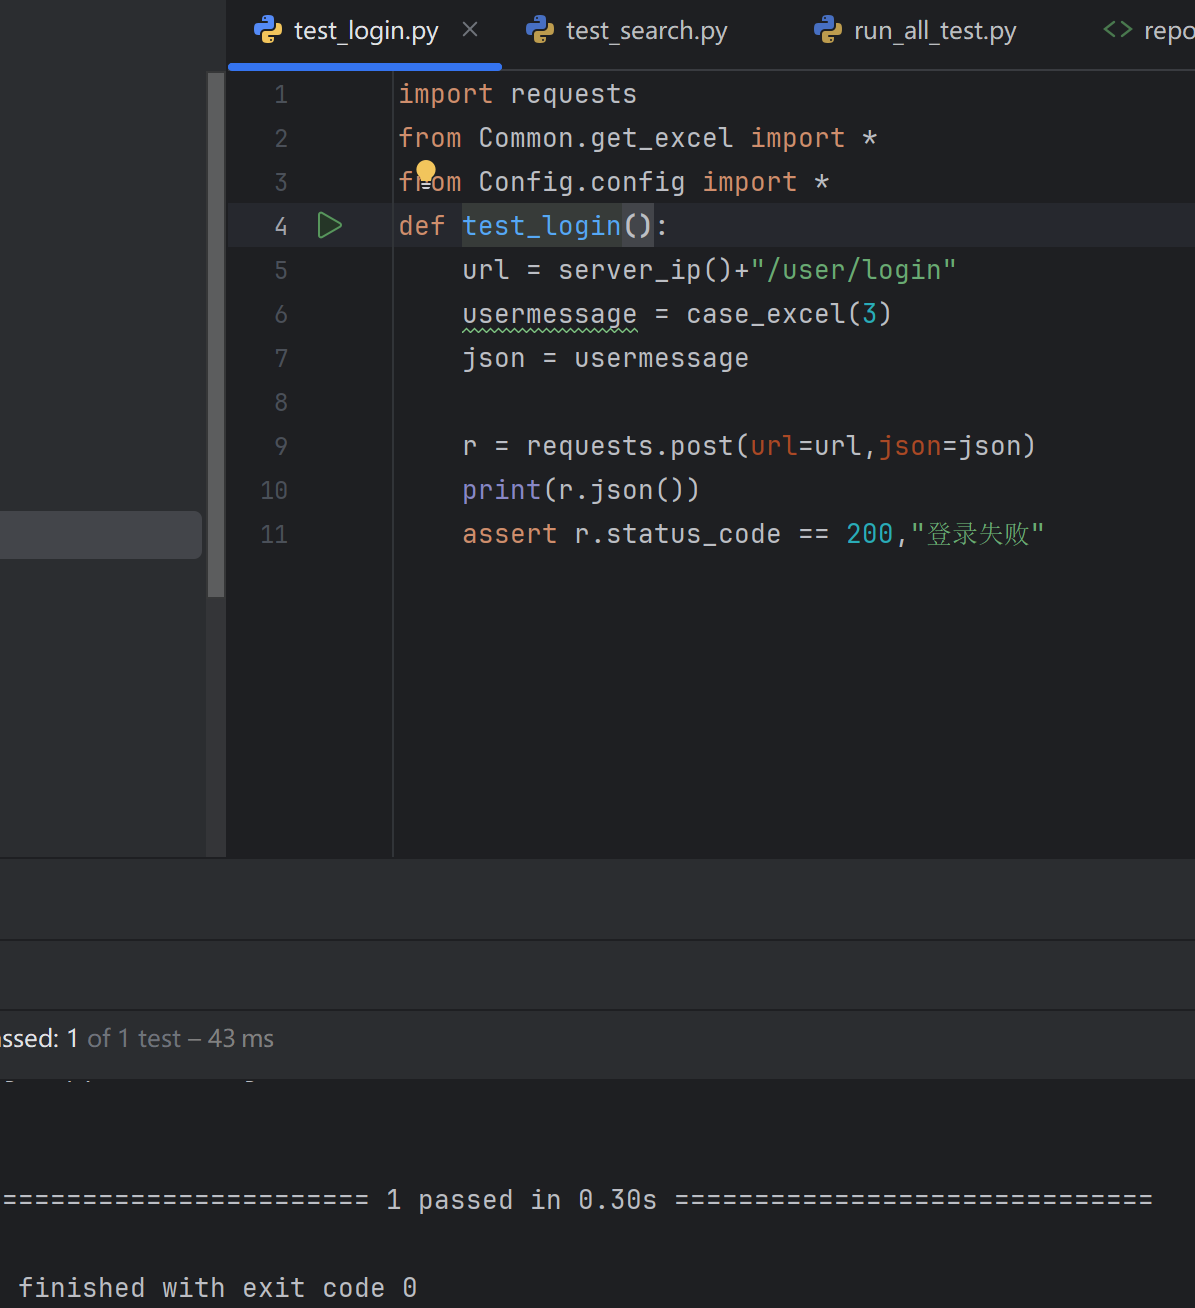Click the assert keyword on line 11
The width and height of the screenshot is (1195, 1308).
(x=510, y=534)
